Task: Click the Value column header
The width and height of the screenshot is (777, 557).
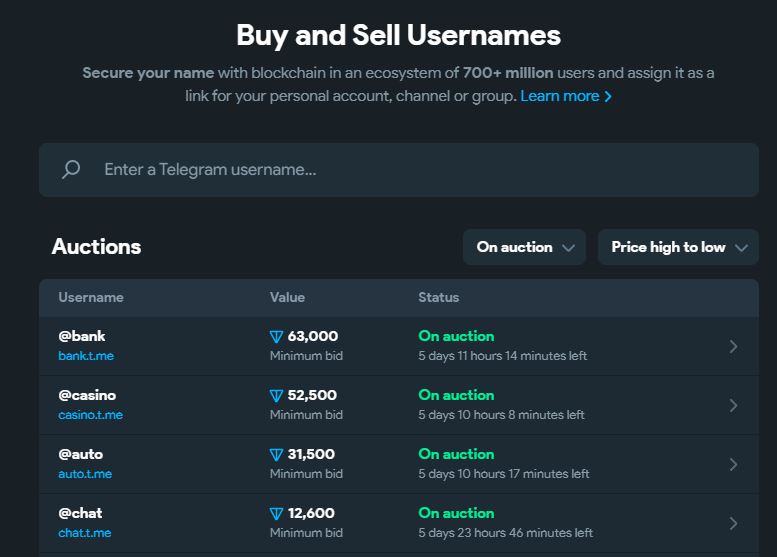Action: pyautogui.click(x=287, y=297)
